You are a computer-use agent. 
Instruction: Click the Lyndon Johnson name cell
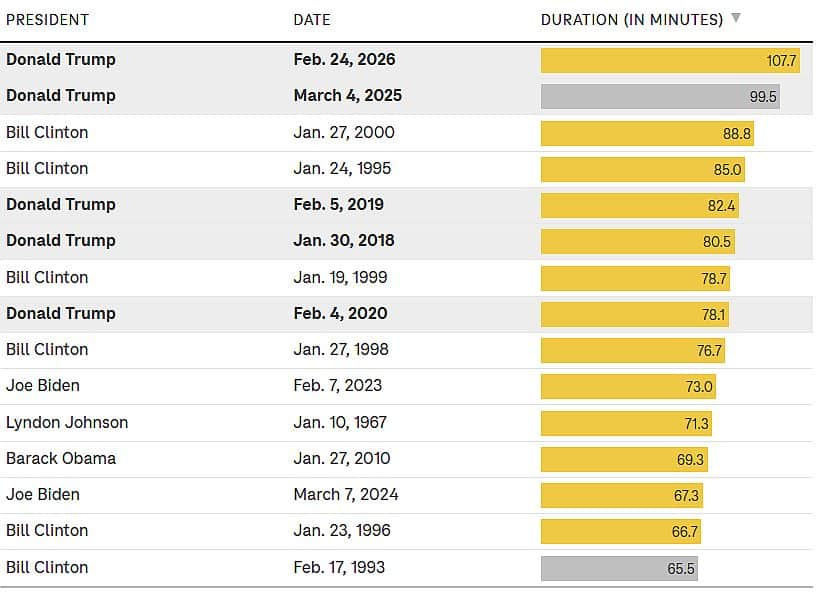(x=67, y=423)
